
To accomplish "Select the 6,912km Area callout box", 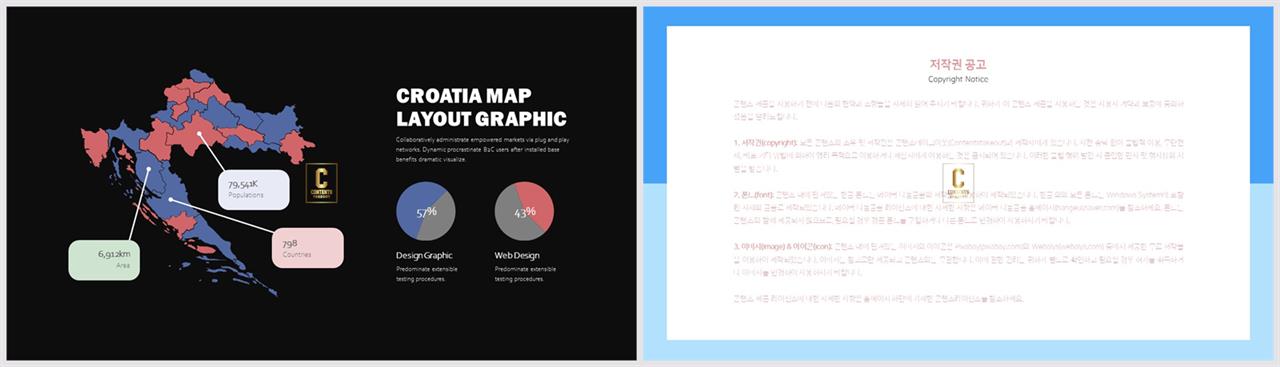I will tap(103, 260).
